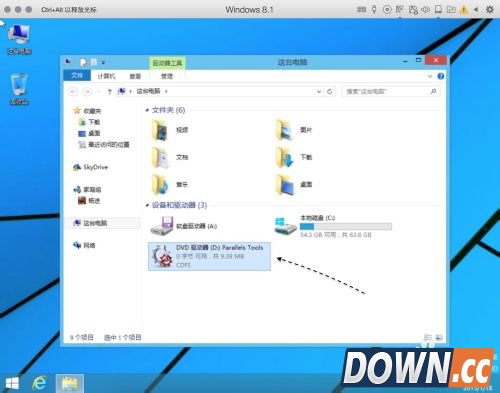Launch Internet Explorer from taskbar

(x=39, y=383)
